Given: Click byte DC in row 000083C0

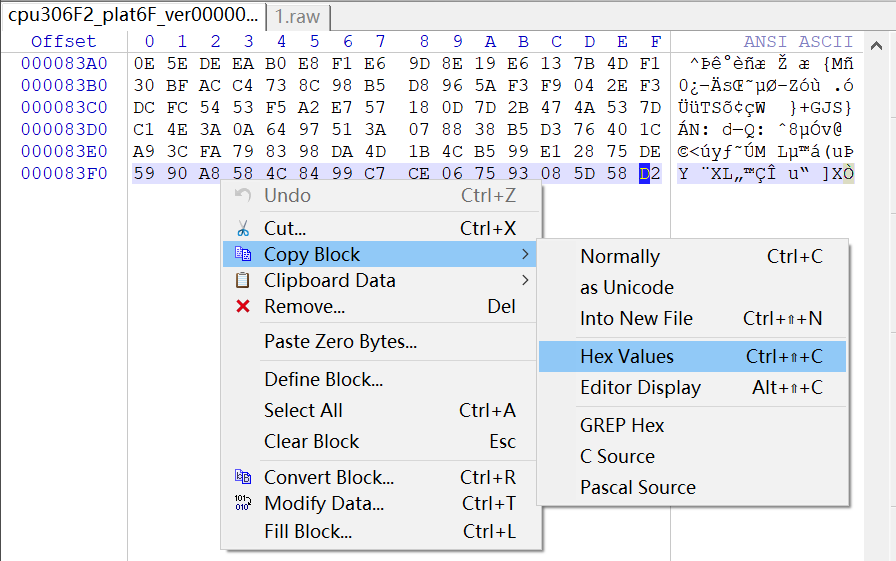Looking at the screenshot, I should [x=144, y=107].
